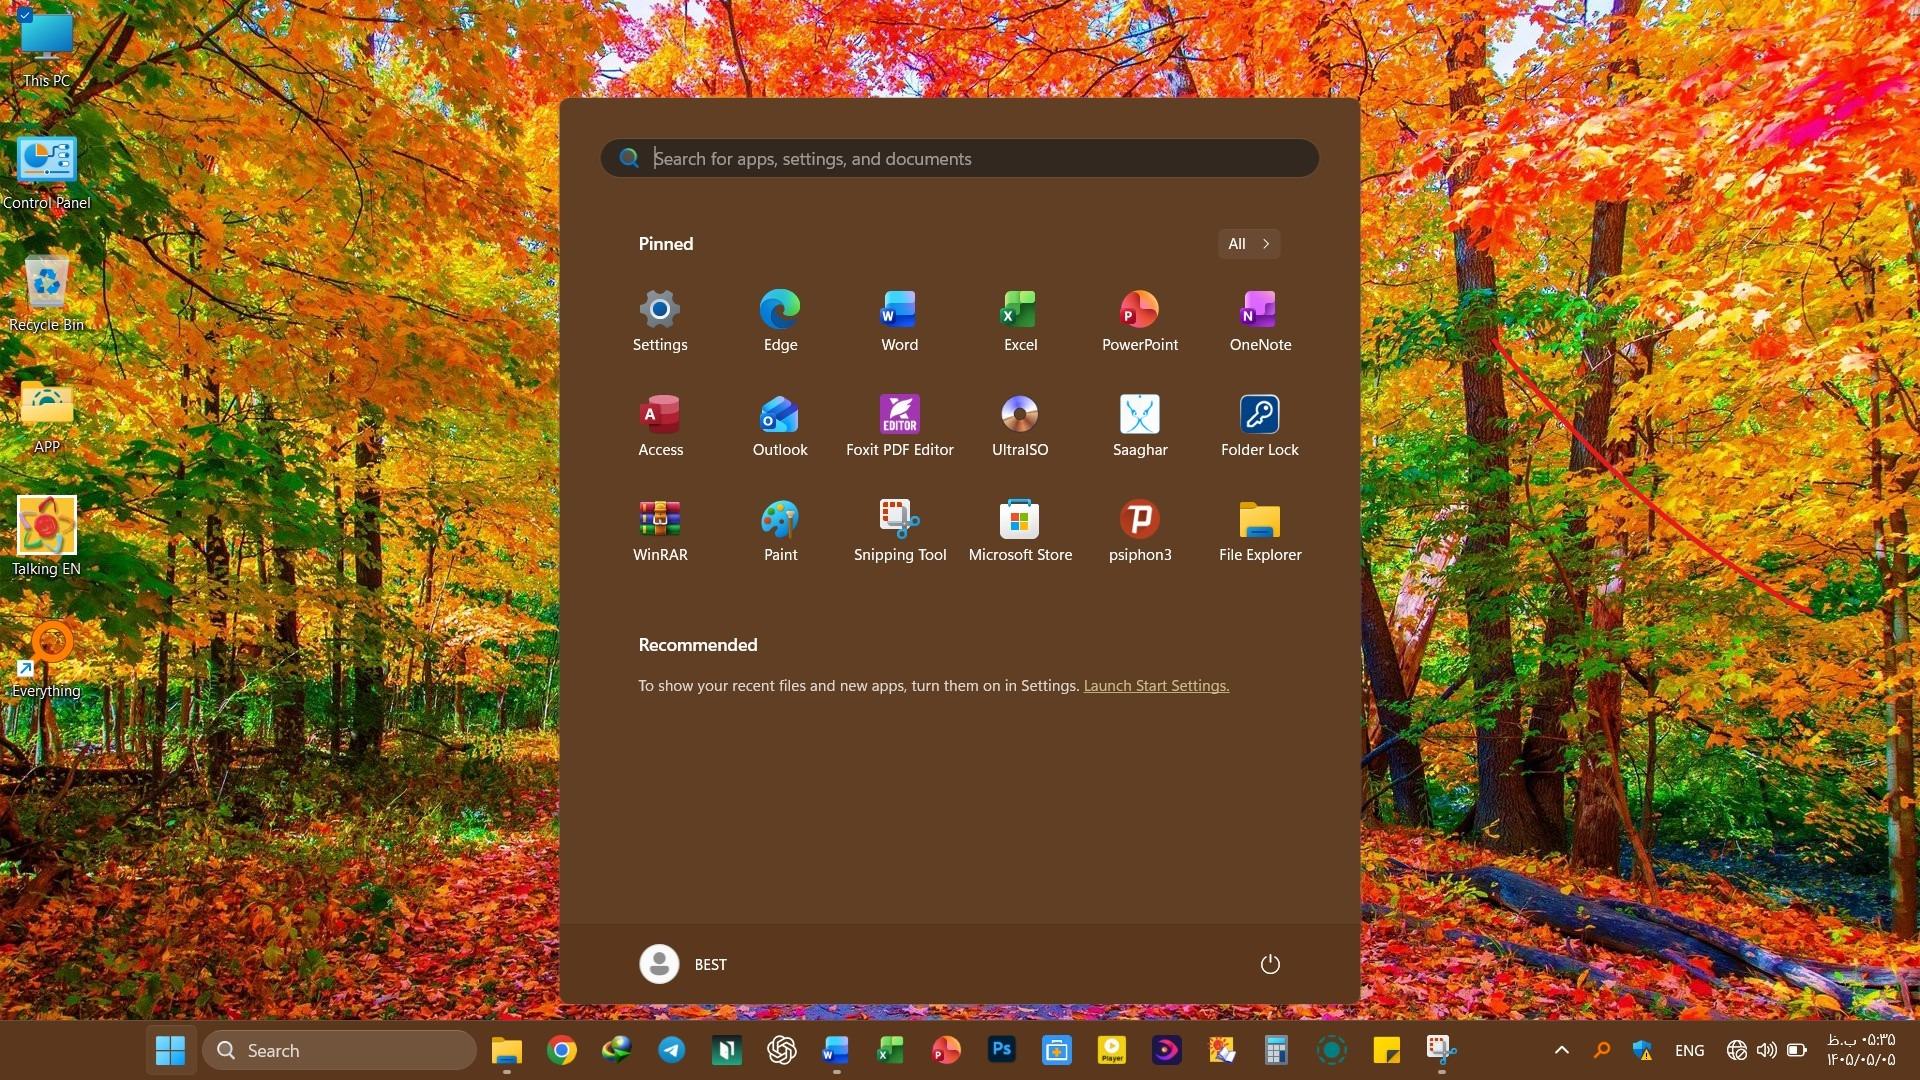1920x1080 pixels.
Task: Open PowerPoint from the taskbar
Action: [x=946, y=1050]
